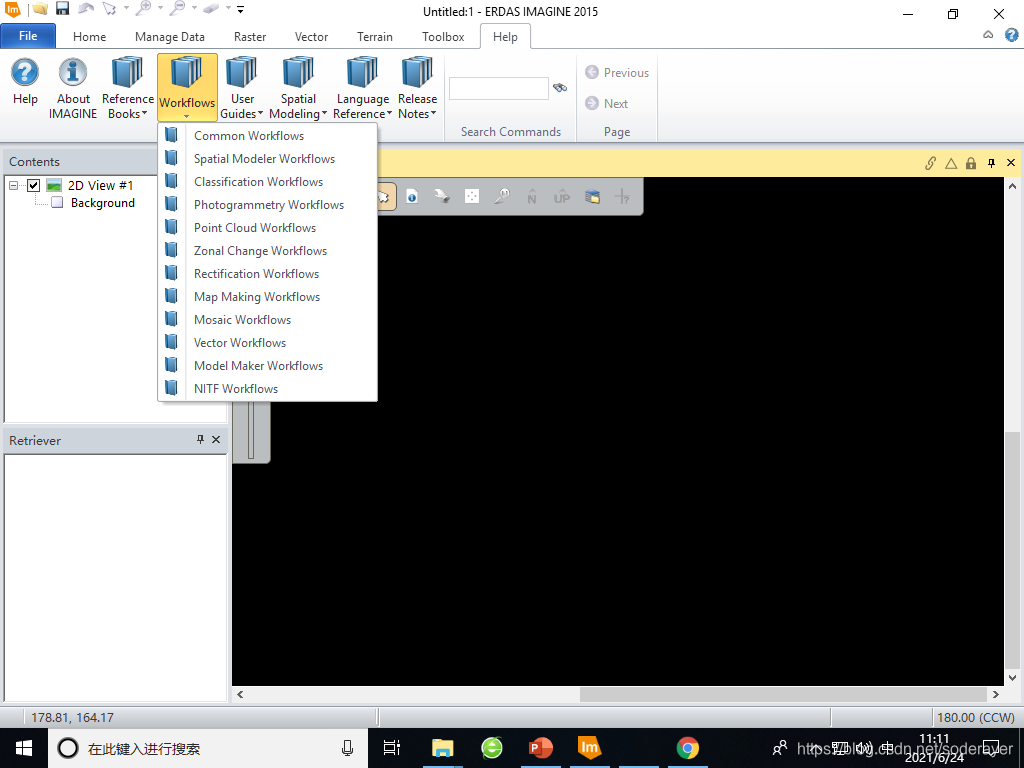
Task: Open NITF Workflows entry
Action: pyautogui.click(x=268, y=389)
